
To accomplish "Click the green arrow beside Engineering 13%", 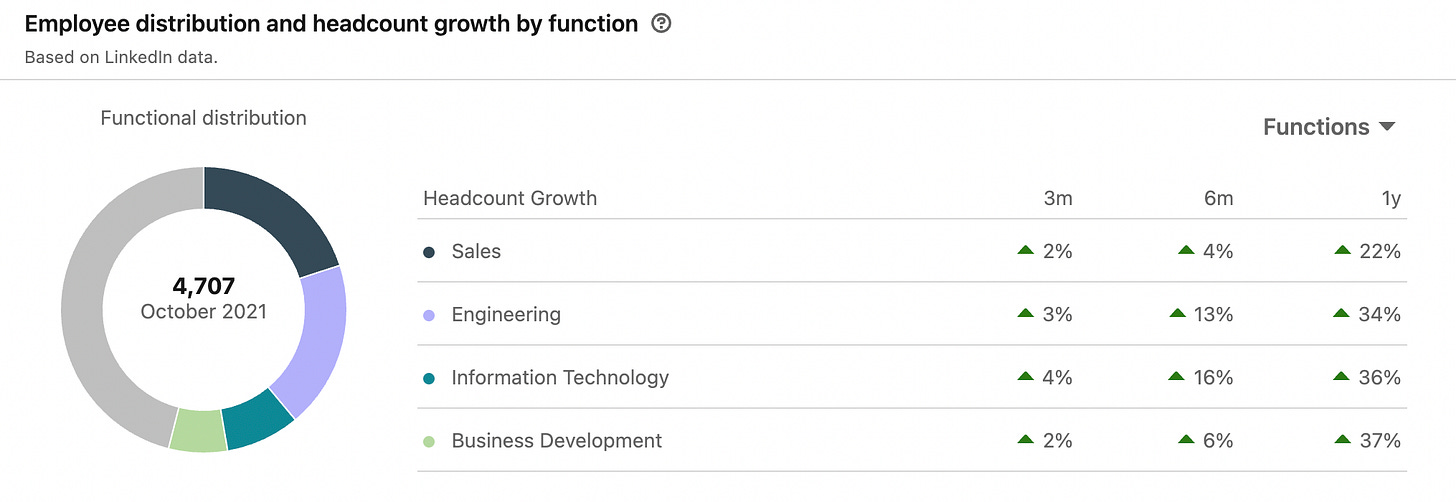I will pos(1177,314).
